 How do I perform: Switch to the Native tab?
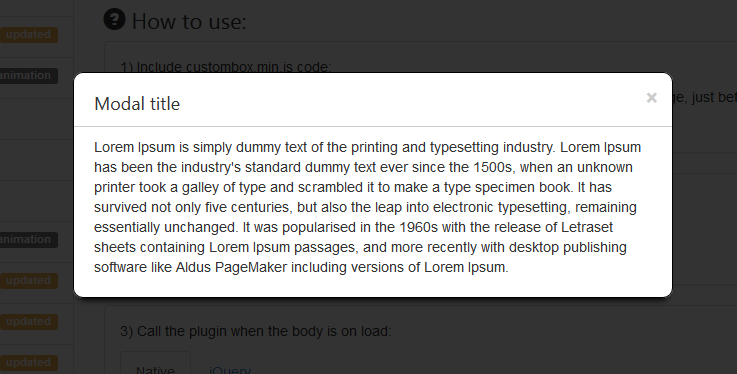click(156, 366)
